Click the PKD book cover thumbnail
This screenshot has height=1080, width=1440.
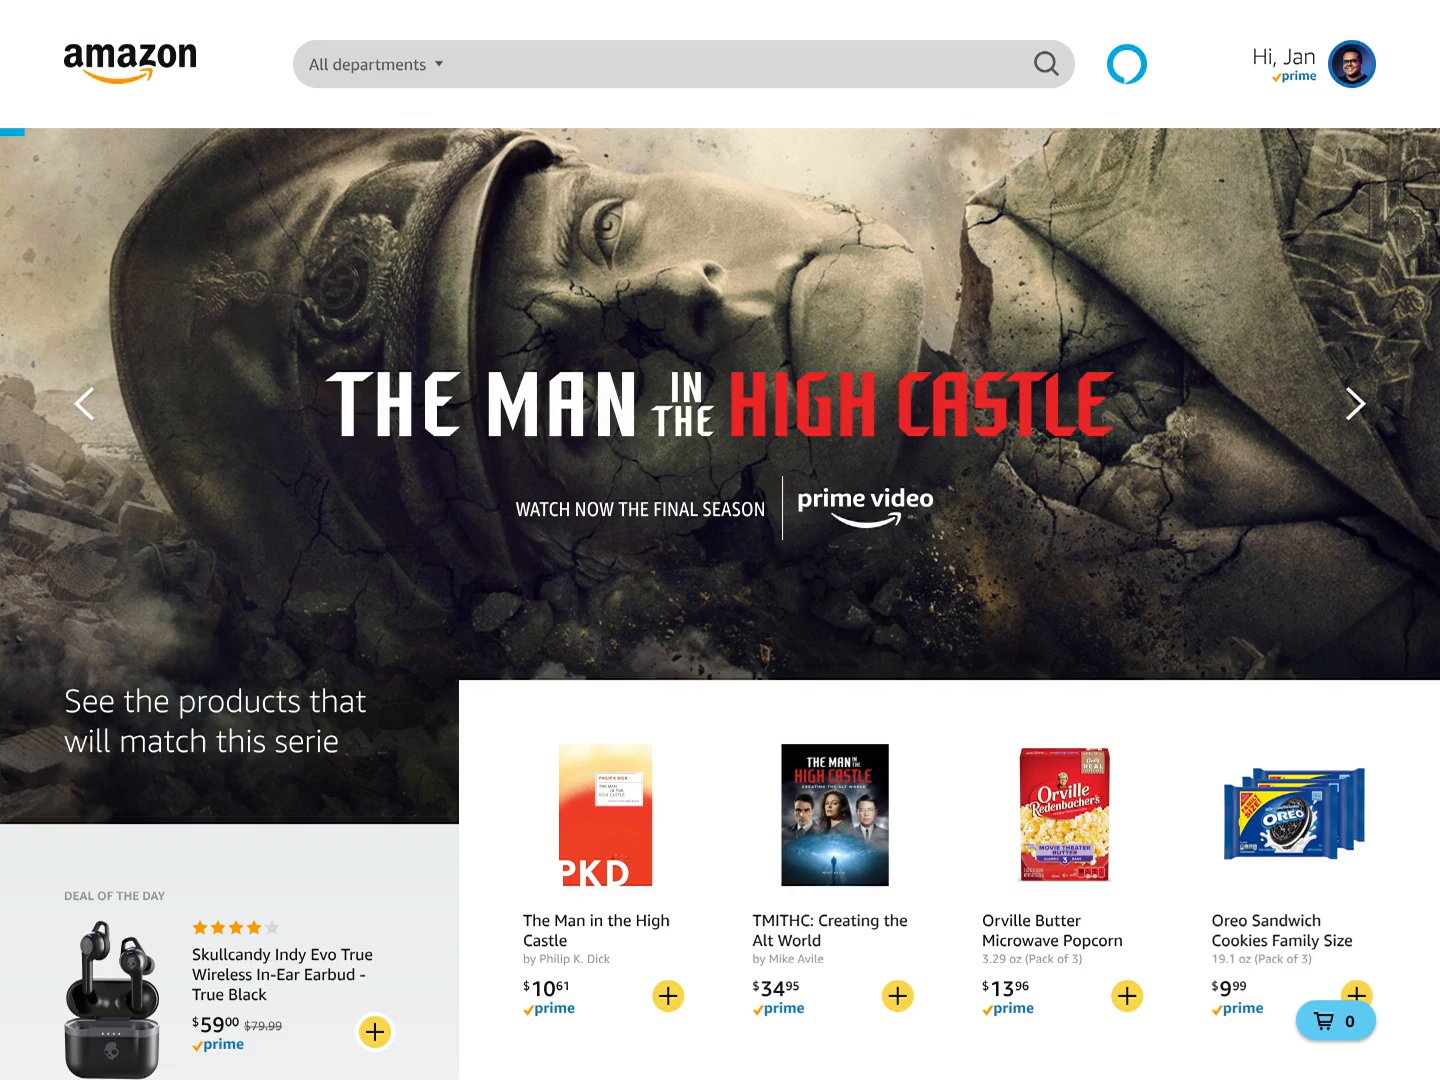[x=606, y=815]
